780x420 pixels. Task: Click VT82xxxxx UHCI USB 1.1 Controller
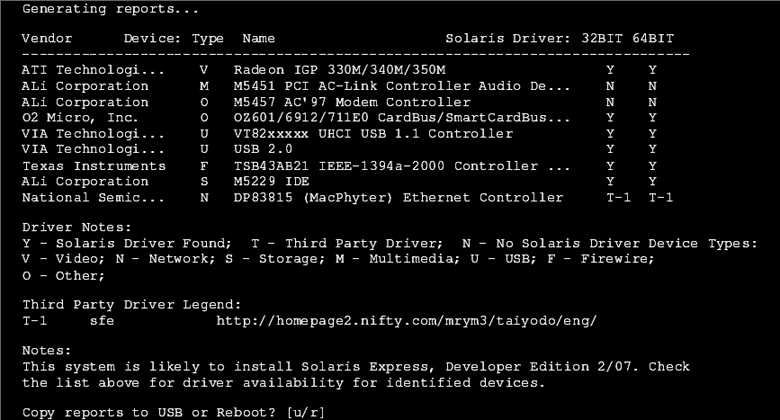click(373, 134)
